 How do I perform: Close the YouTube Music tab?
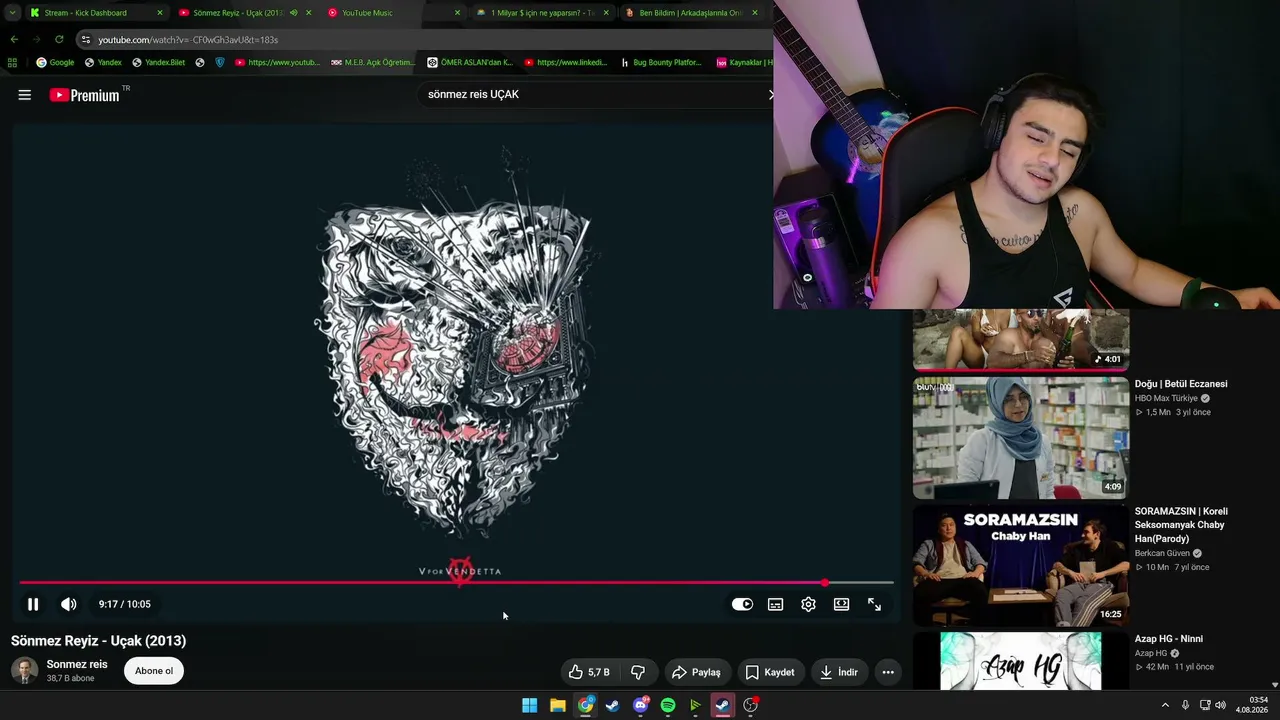(457, 13)
